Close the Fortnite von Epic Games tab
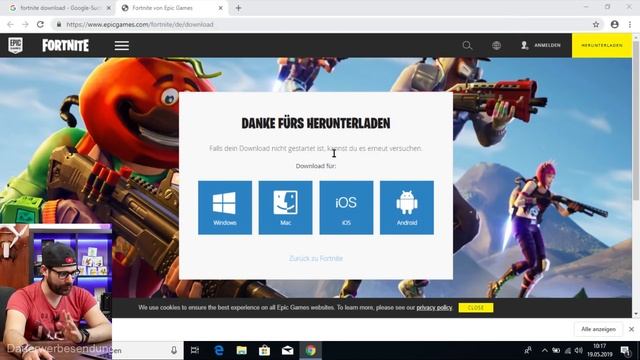640x360 pixels. [220, 8]
